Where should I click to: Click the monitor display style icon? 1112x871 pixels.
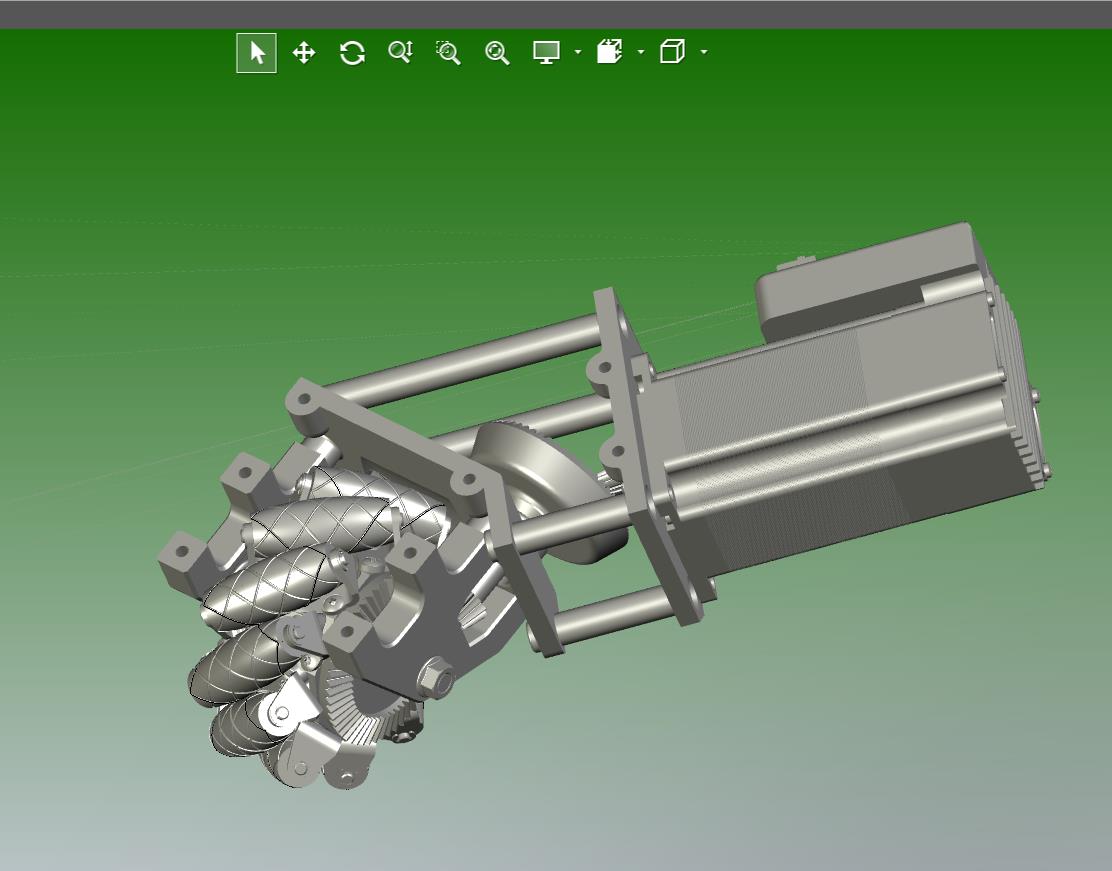(x=546, y=52)
